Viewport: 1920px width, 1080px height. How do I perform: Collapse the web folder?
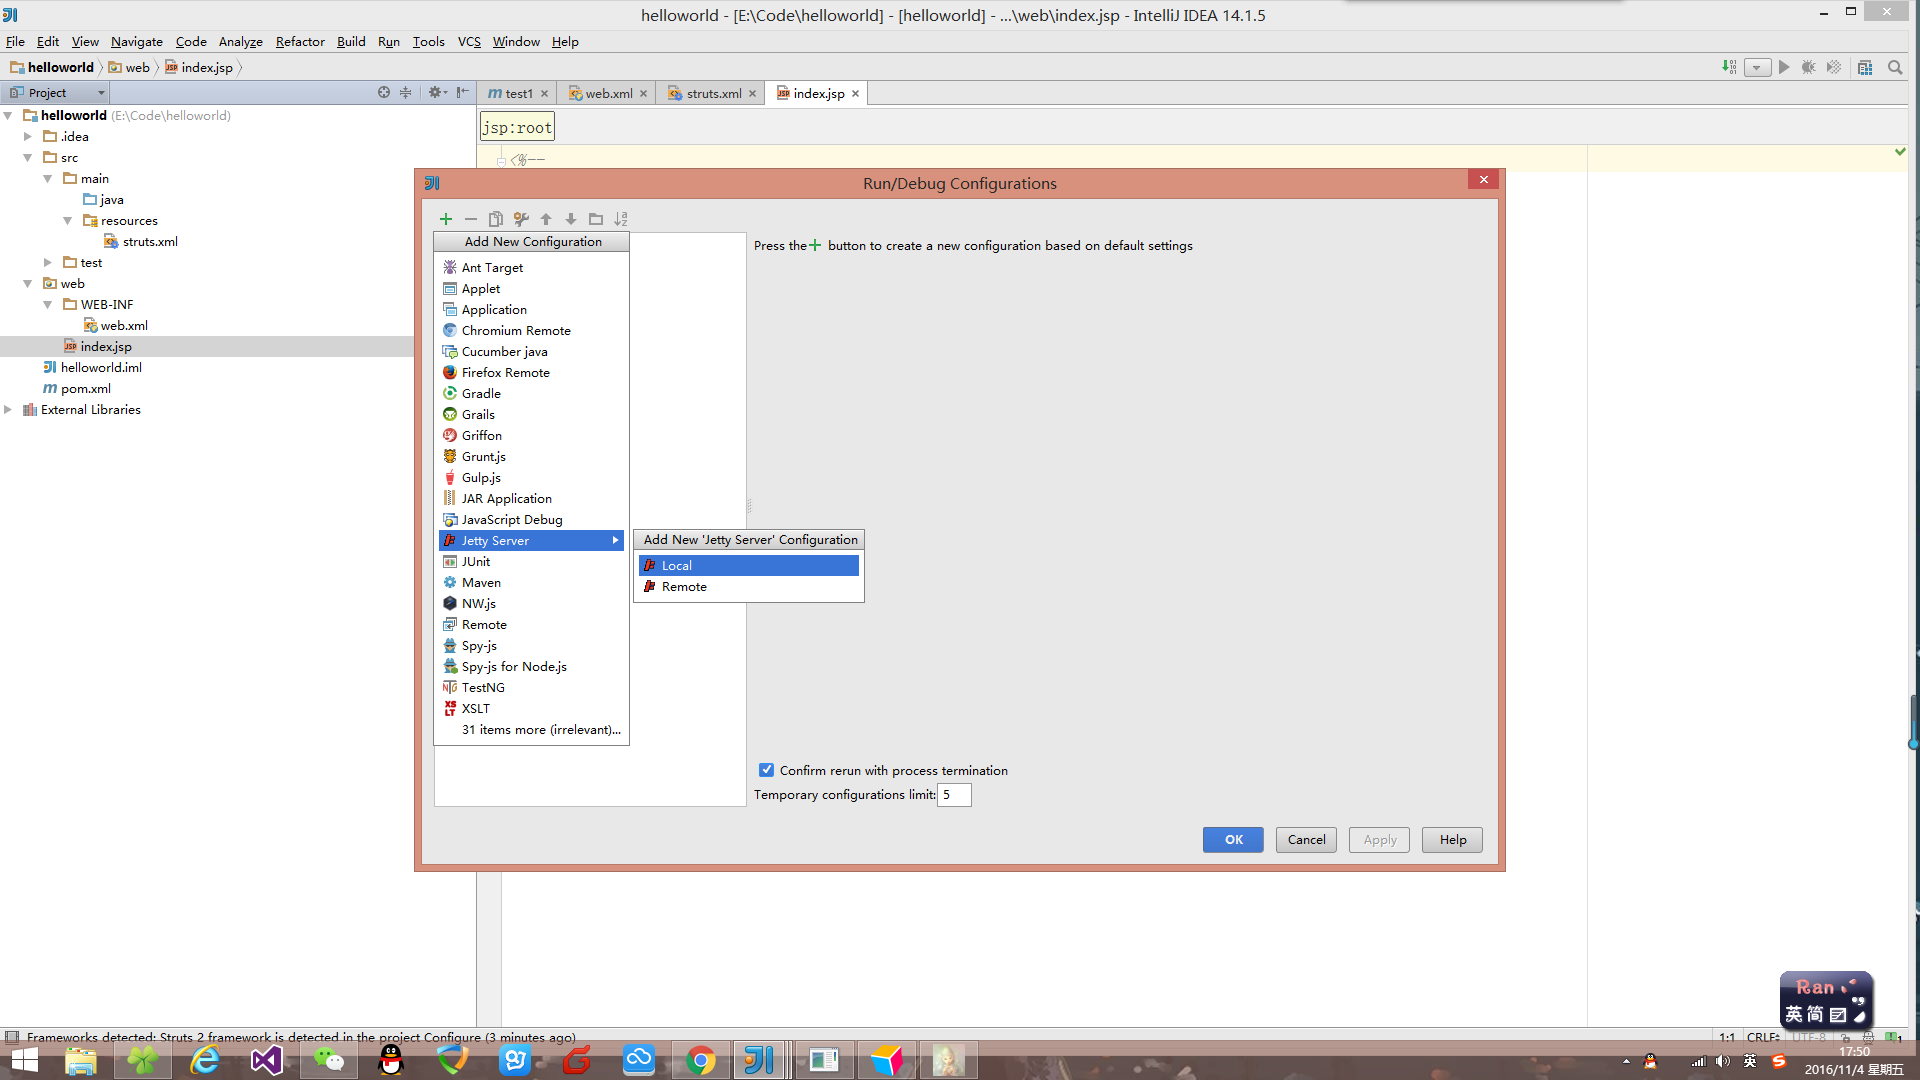point(28,284)
